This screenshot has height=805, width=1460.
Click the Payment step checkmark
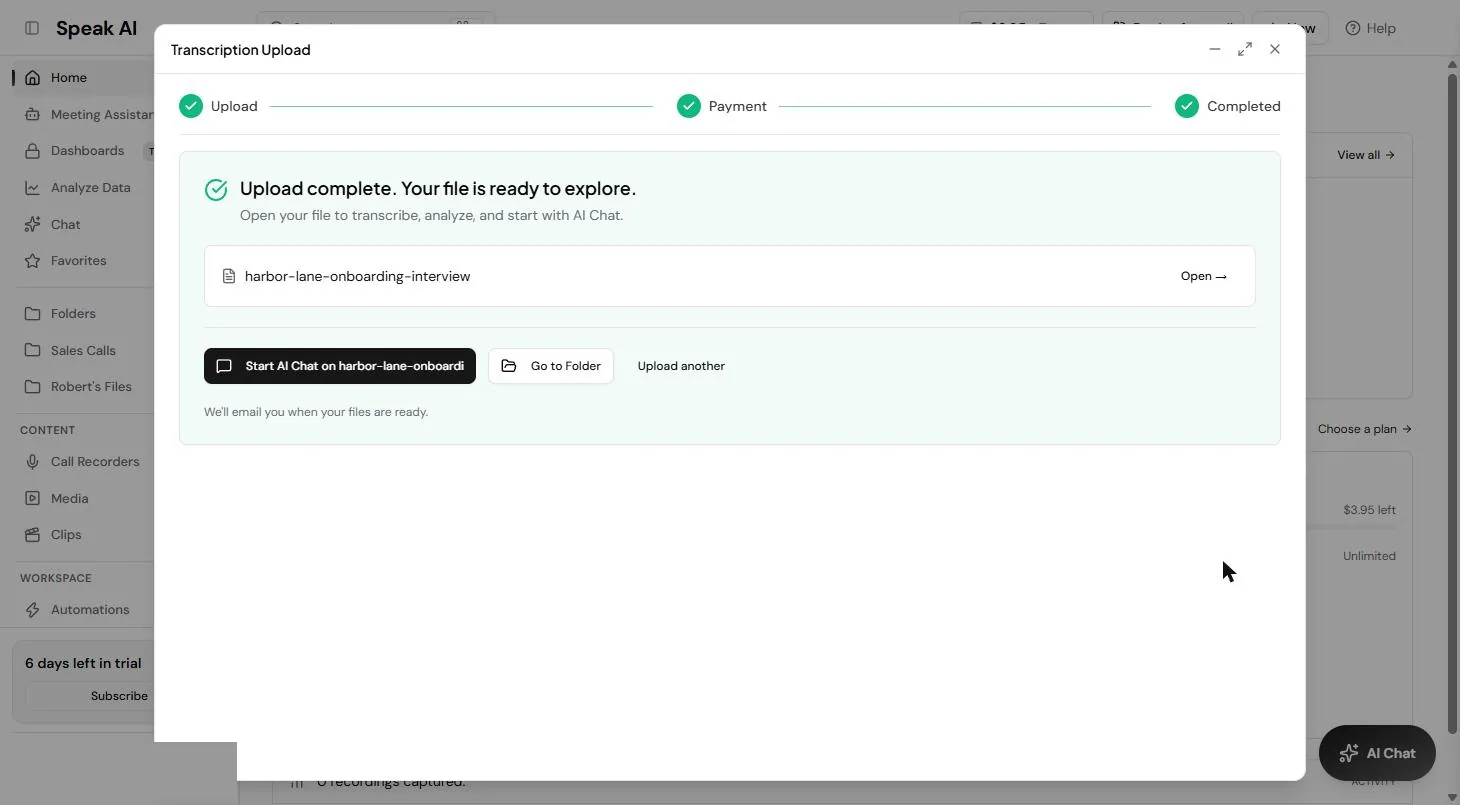[x=689, y=106]
